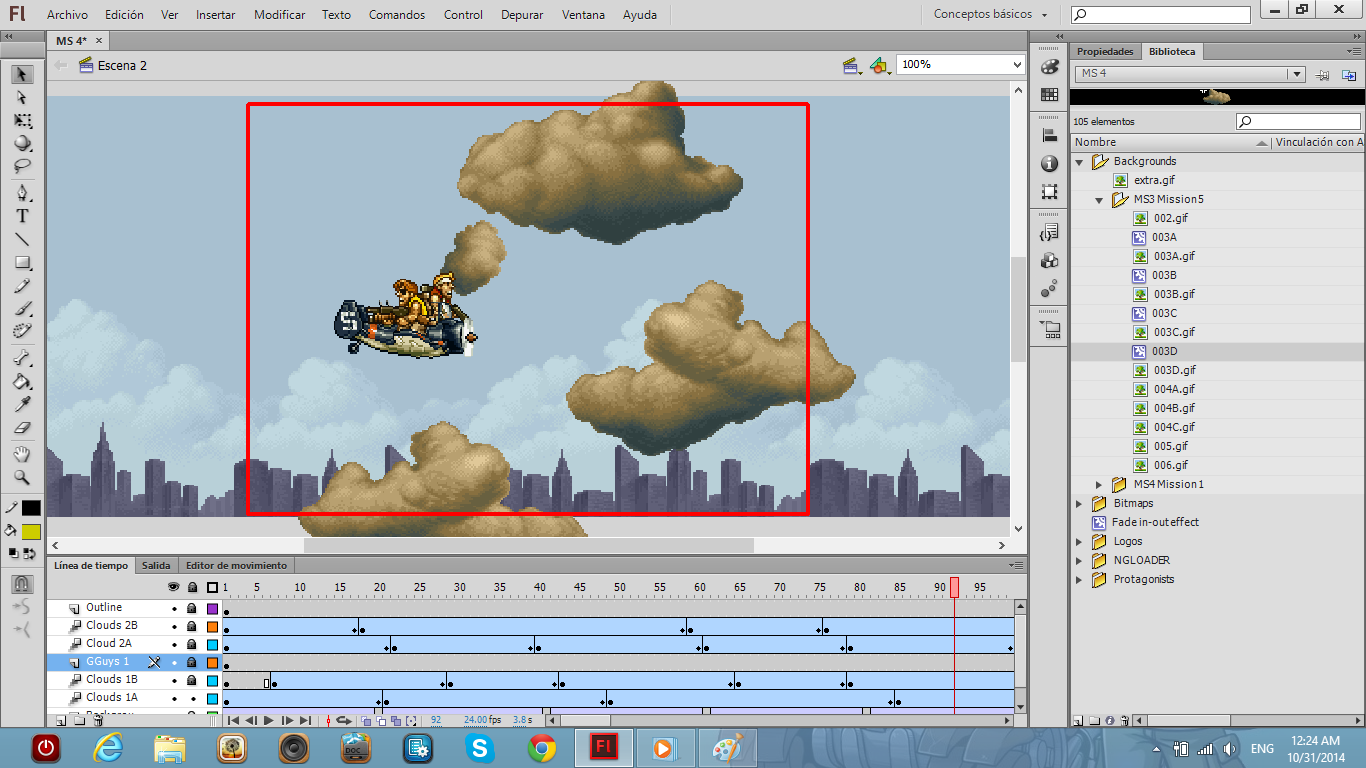The height and width of the screenshot is (768, 1366).
Task: Toggle visibility of Clouds 2B layer
Action: click(174, 626)
